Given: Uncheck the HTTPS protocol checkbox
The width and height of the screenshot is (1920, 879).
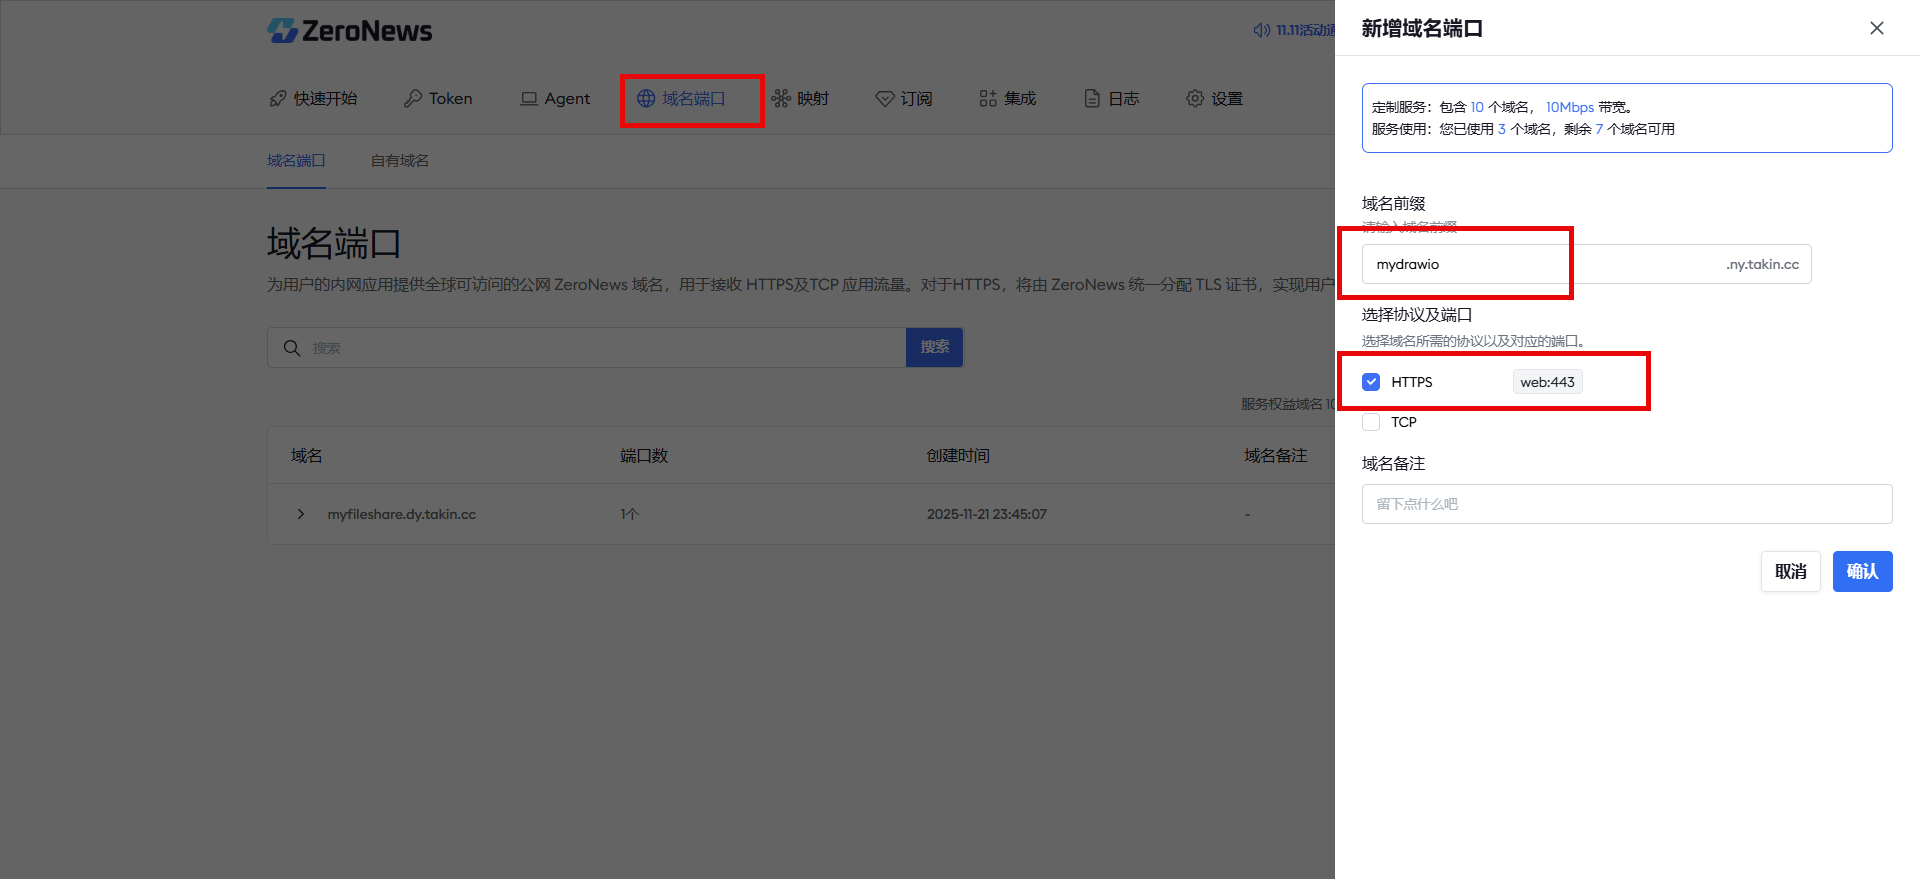Looking at the screenshot, I should coord(1371,382).
